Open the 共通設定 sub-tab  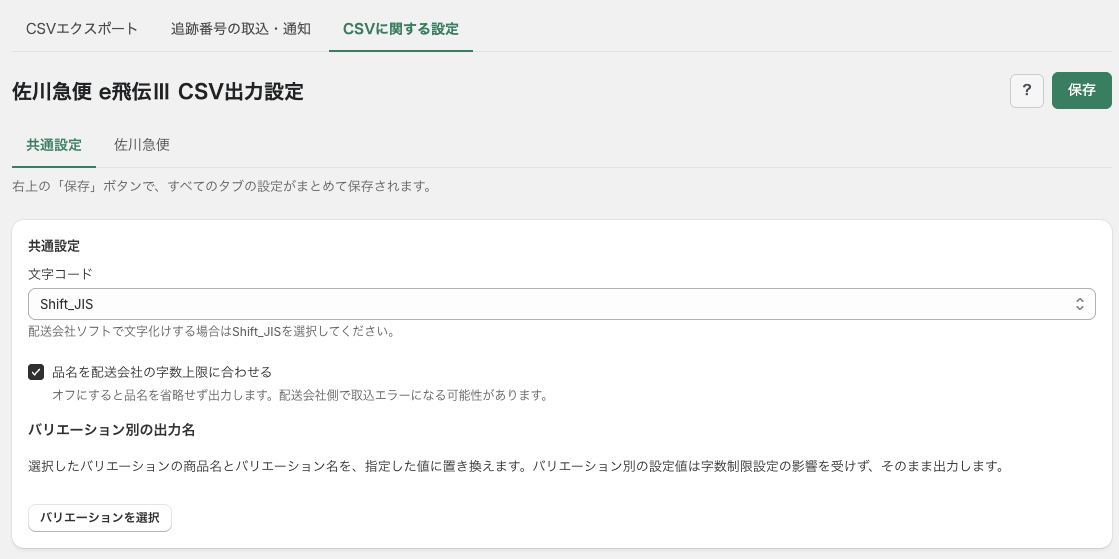(x=54, y=145)
